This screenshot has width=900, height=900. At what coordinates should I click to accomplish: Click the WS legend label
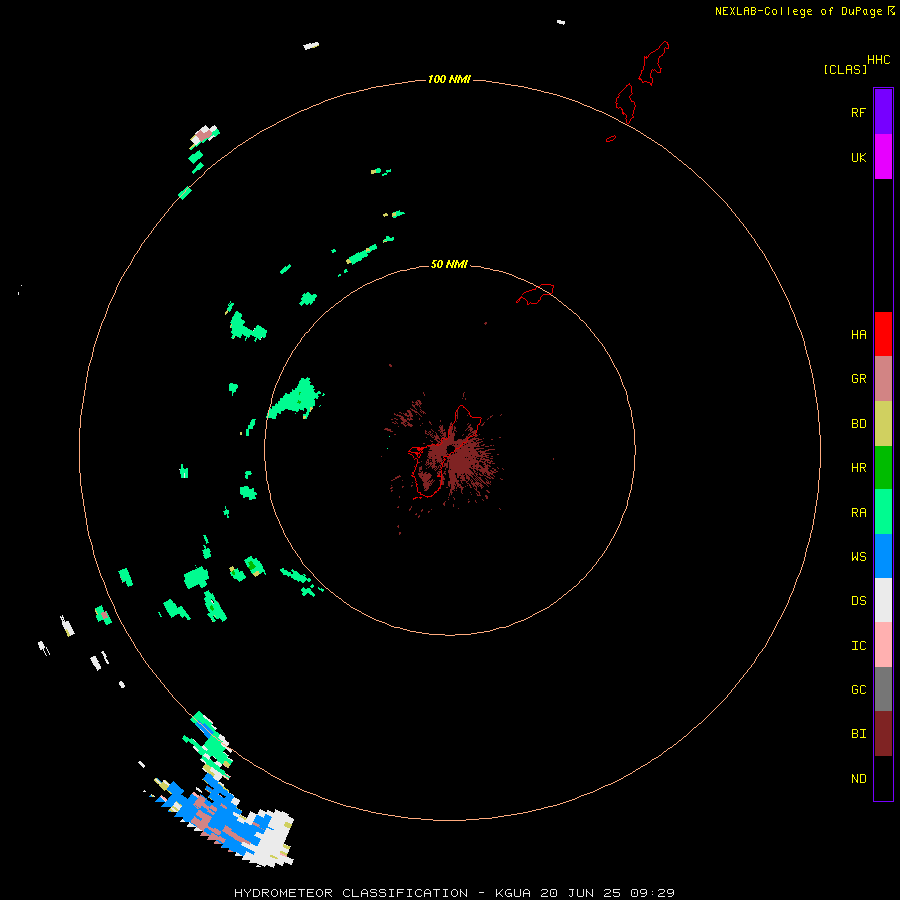pyautogui.click(x=858, y=557)
